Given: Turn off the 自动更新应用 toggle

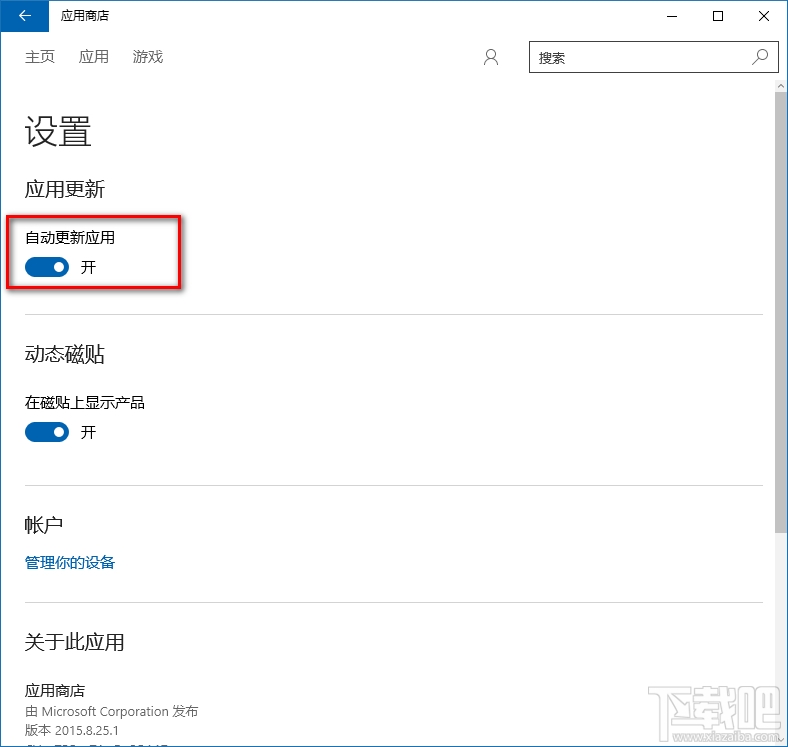Looking at the screenshot, I should 47,267.
